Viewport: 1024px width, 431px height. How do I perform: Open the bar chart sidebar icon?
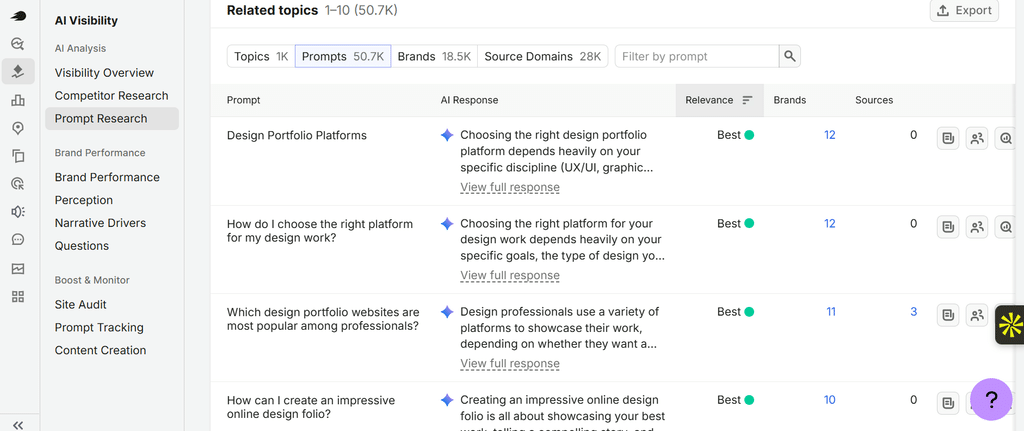(18, 100)
